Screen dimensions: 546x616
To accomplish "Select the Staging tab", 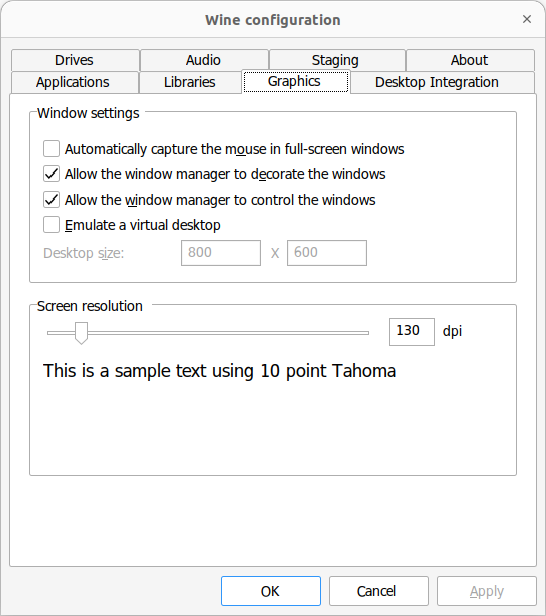I will [337, 60].
